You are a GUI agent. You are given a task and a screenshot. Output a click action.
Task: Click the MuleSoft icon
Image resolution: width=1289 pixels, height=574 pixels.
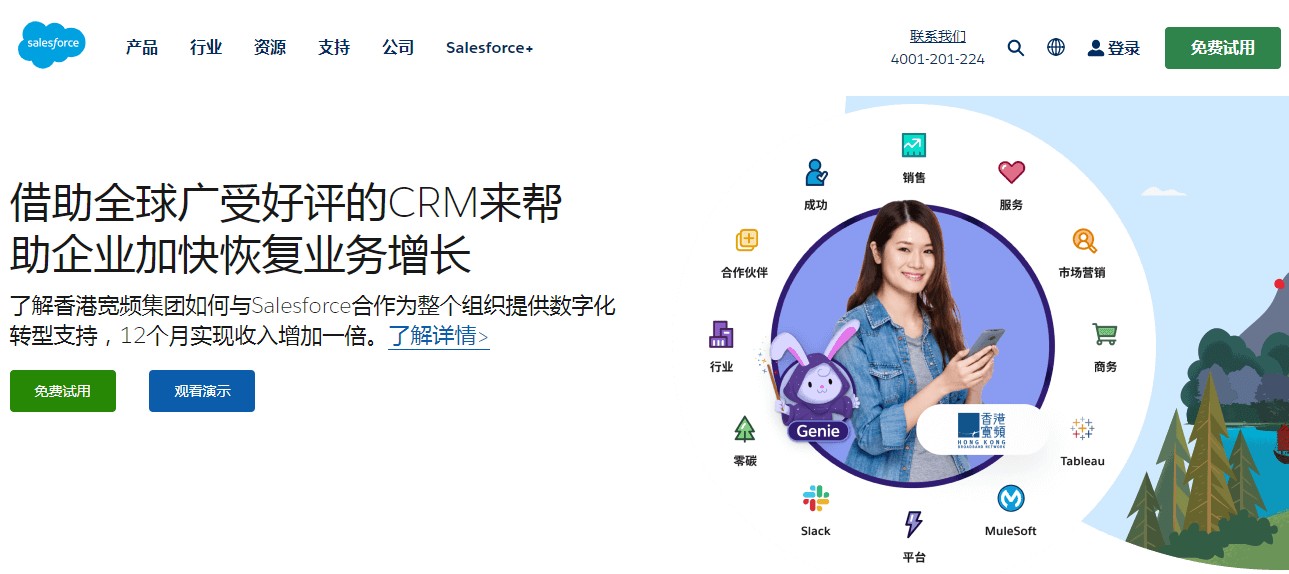[x=1011, y=498]
